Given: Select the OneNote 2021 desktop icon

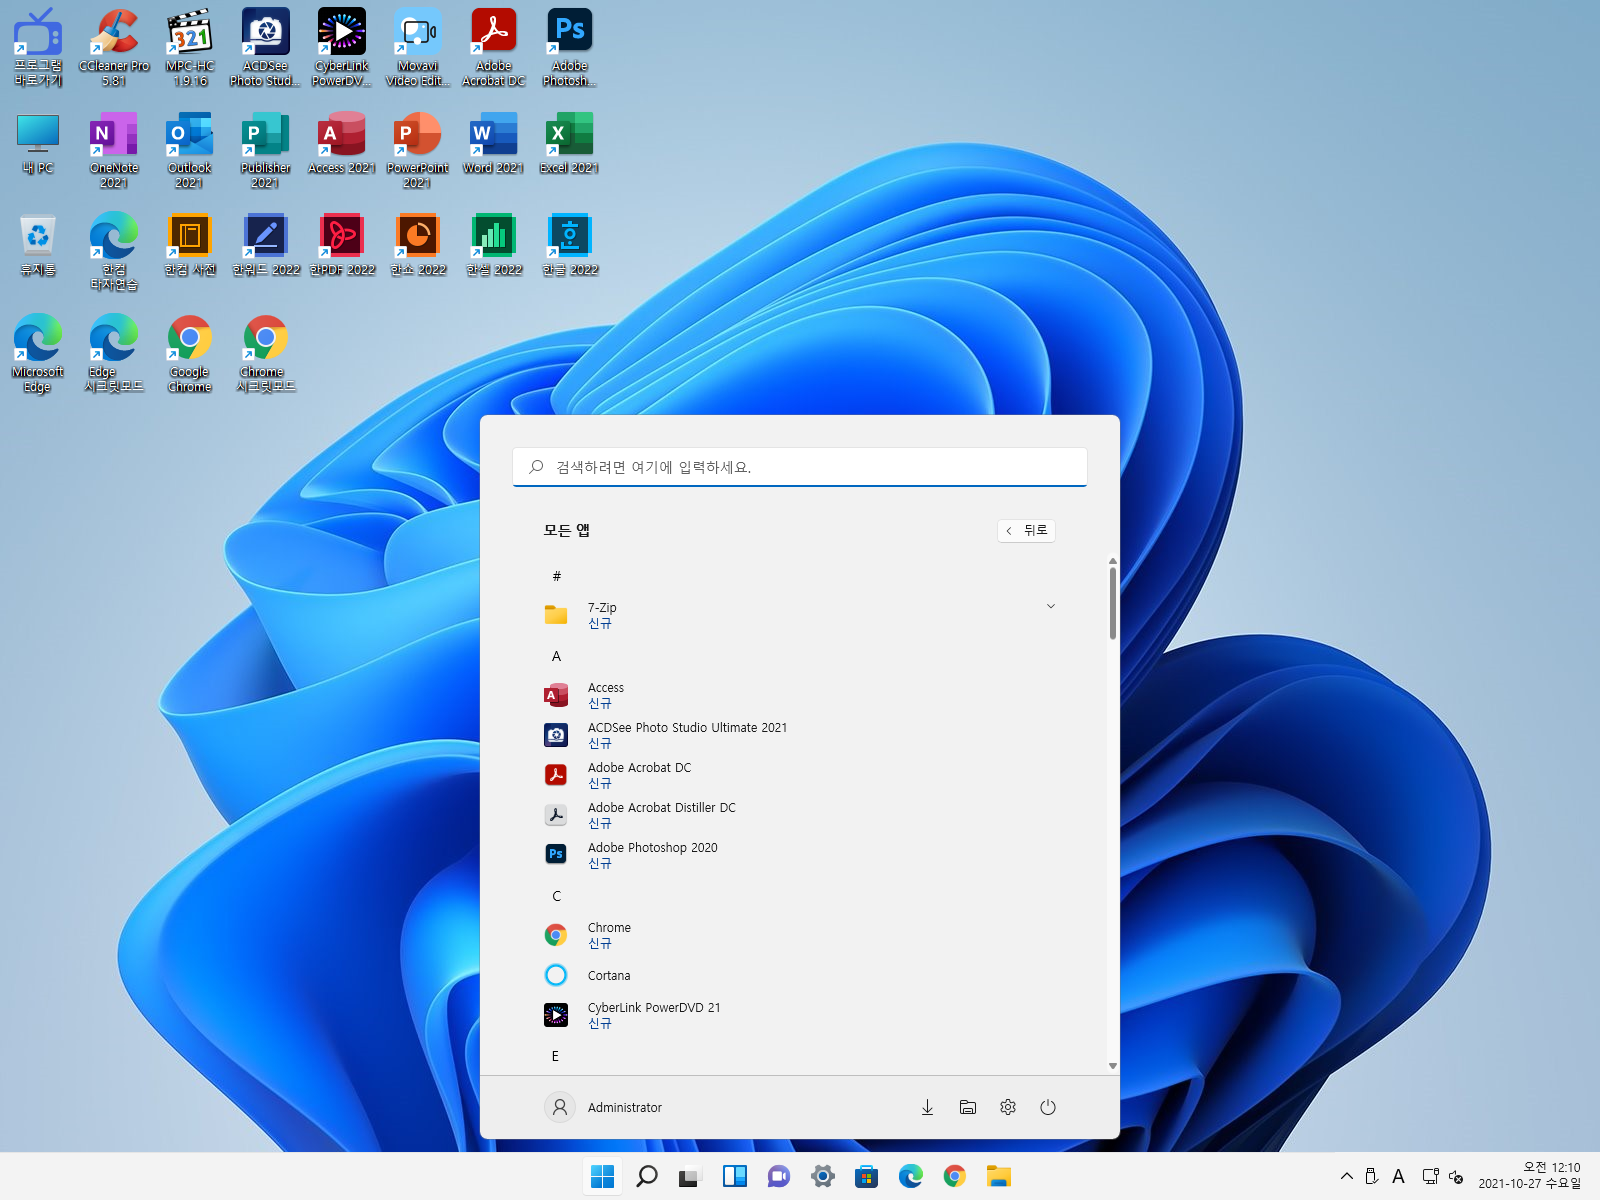Looking at the screenshot, I should [x=114, y=150].
